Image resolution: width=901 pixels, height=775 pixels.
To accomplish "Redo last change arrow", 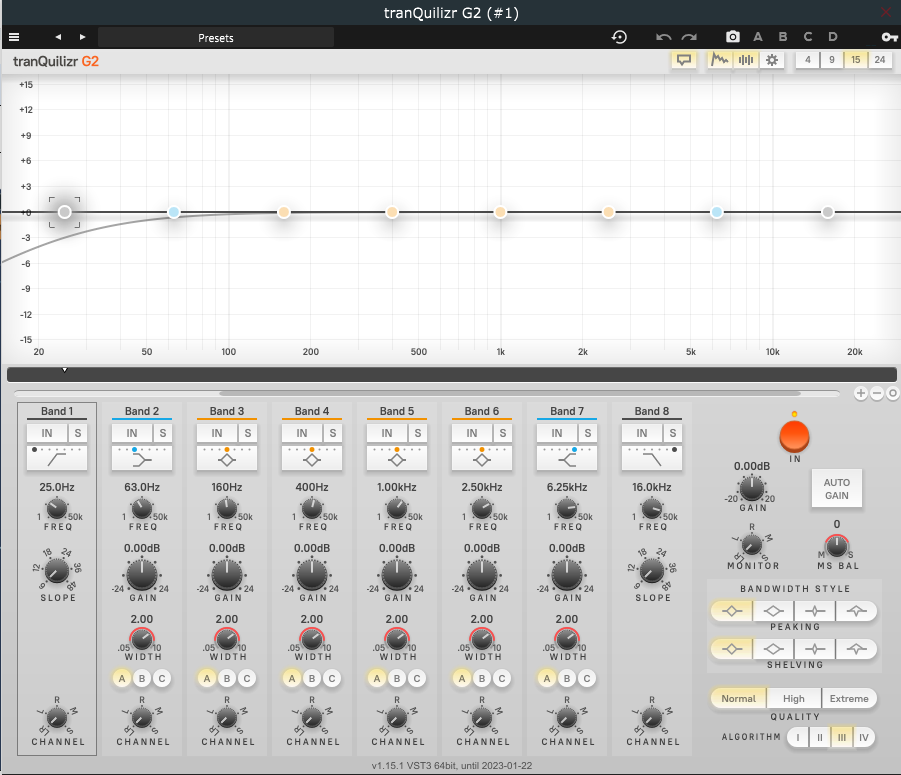I will (x=689, y=37).
